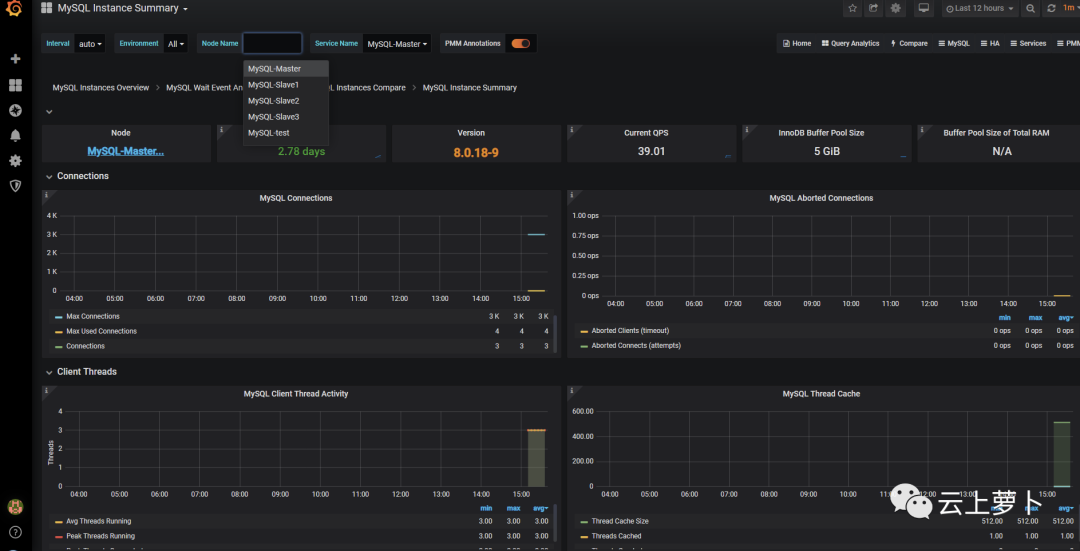Select MySQL-Slave3 from Node Name list
The image size is (1080, 551).
286,116
